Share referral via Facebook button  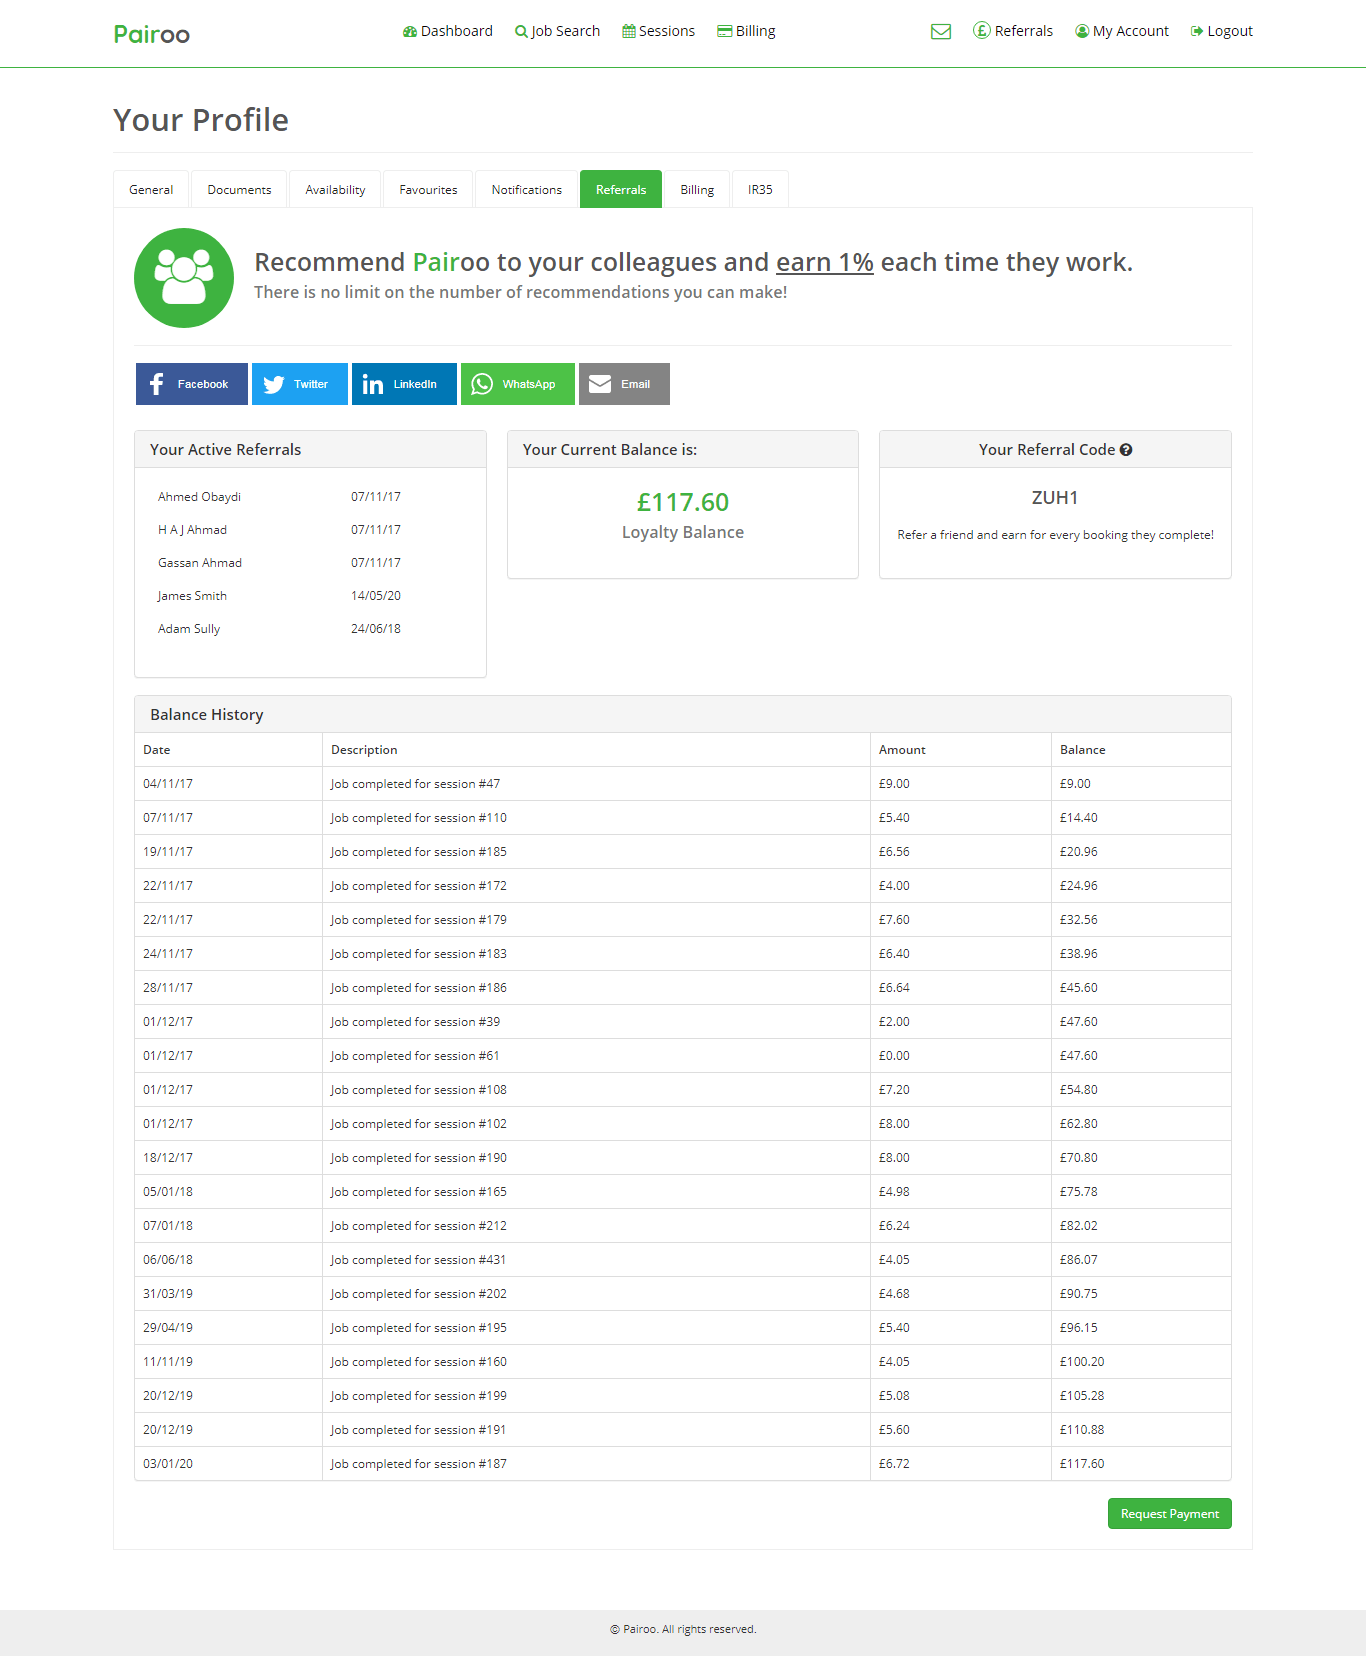[x=191, y=384]
